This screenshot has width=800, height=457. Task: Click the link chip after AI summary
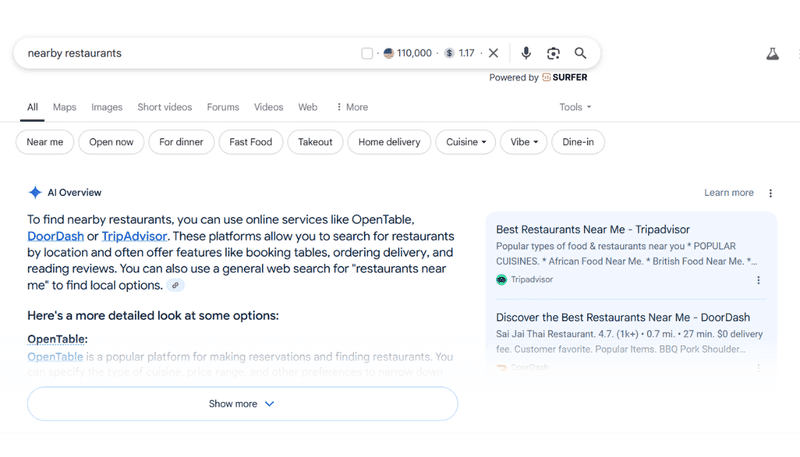tap(175, 285)
